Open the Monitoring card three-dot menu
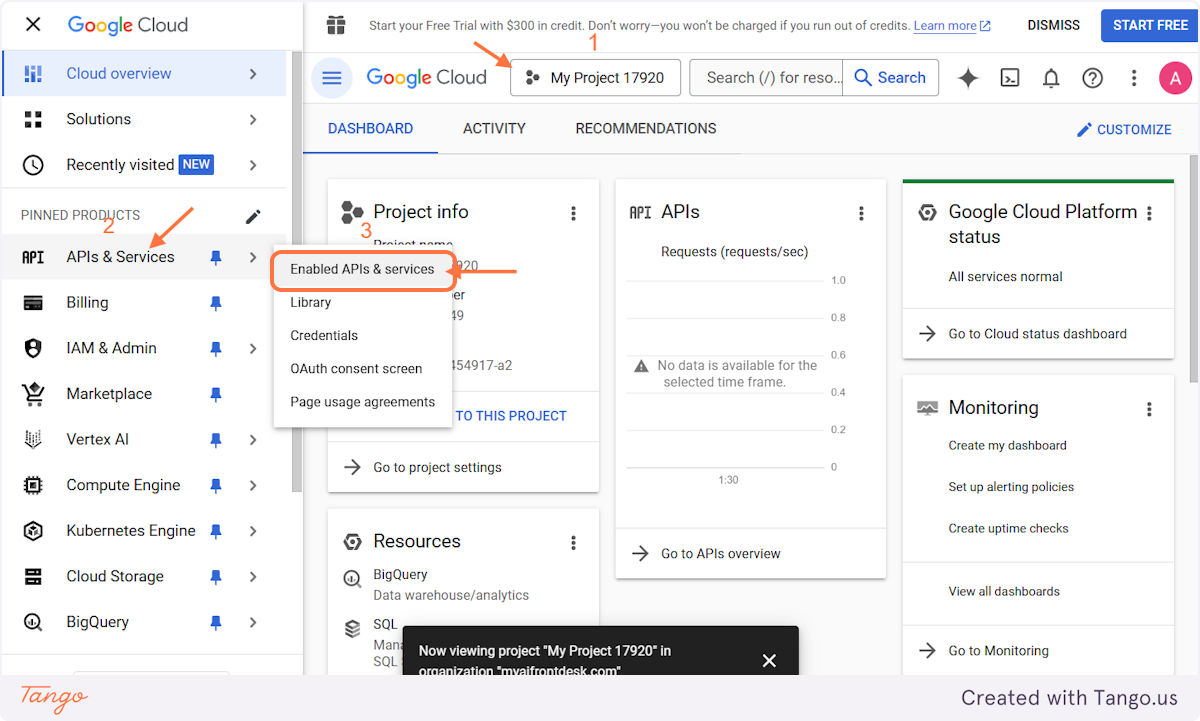The height and width of the screenshot is (721, 1200). click(x=1149, y=409)
